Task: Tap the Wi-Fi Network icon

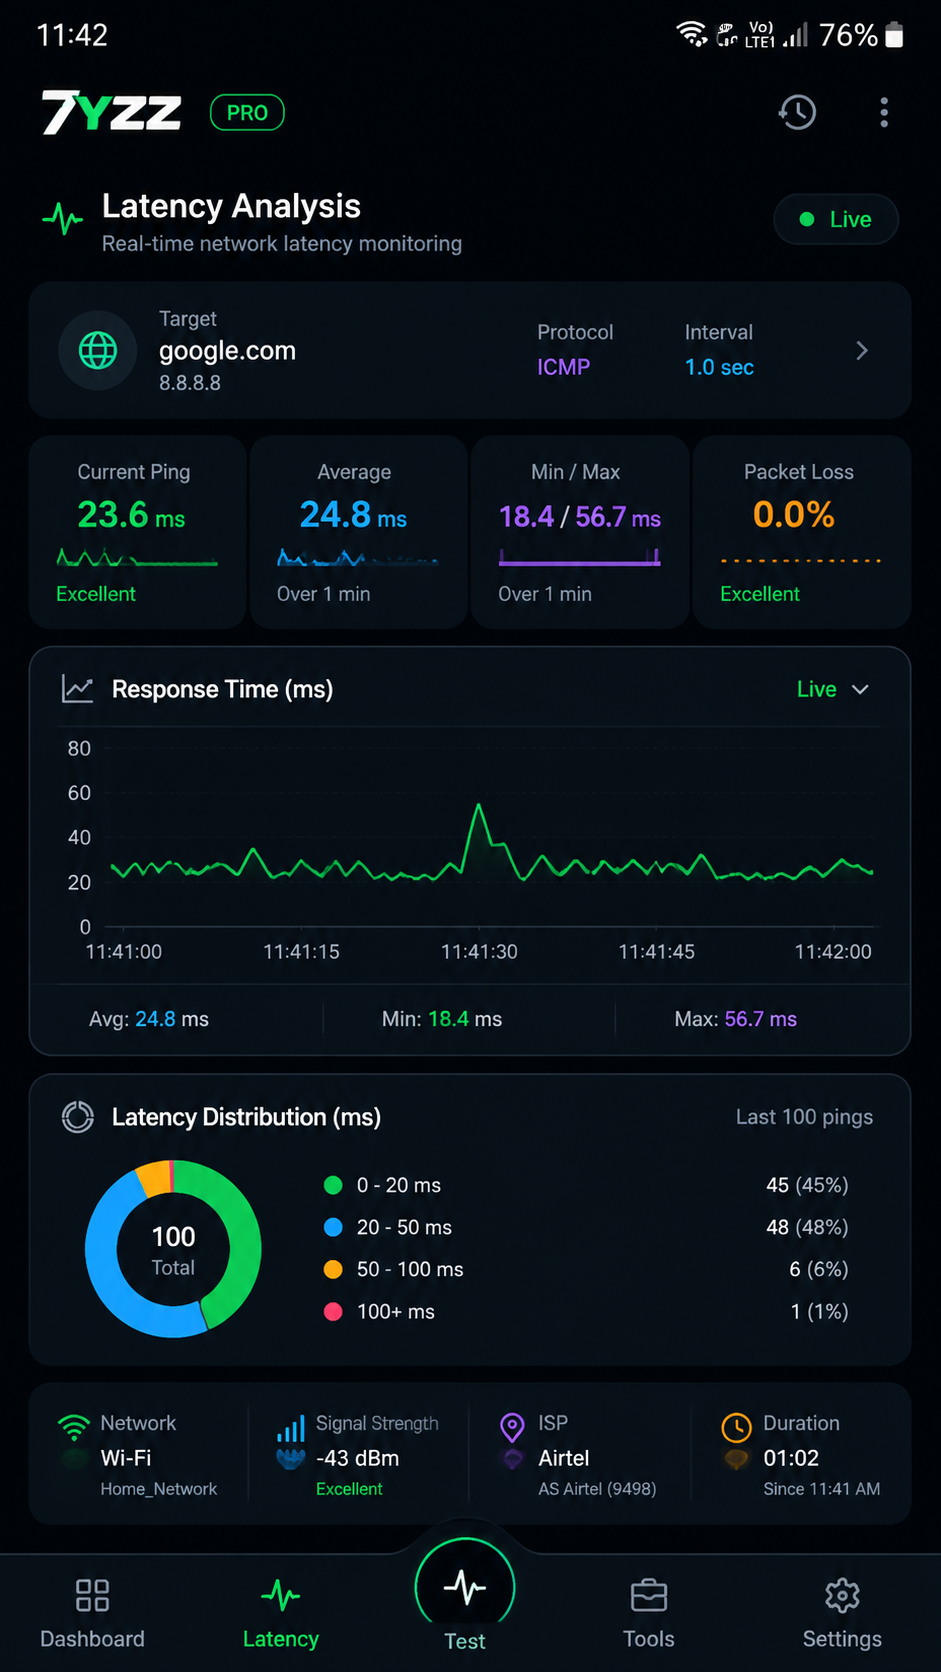Action: 73,1427
